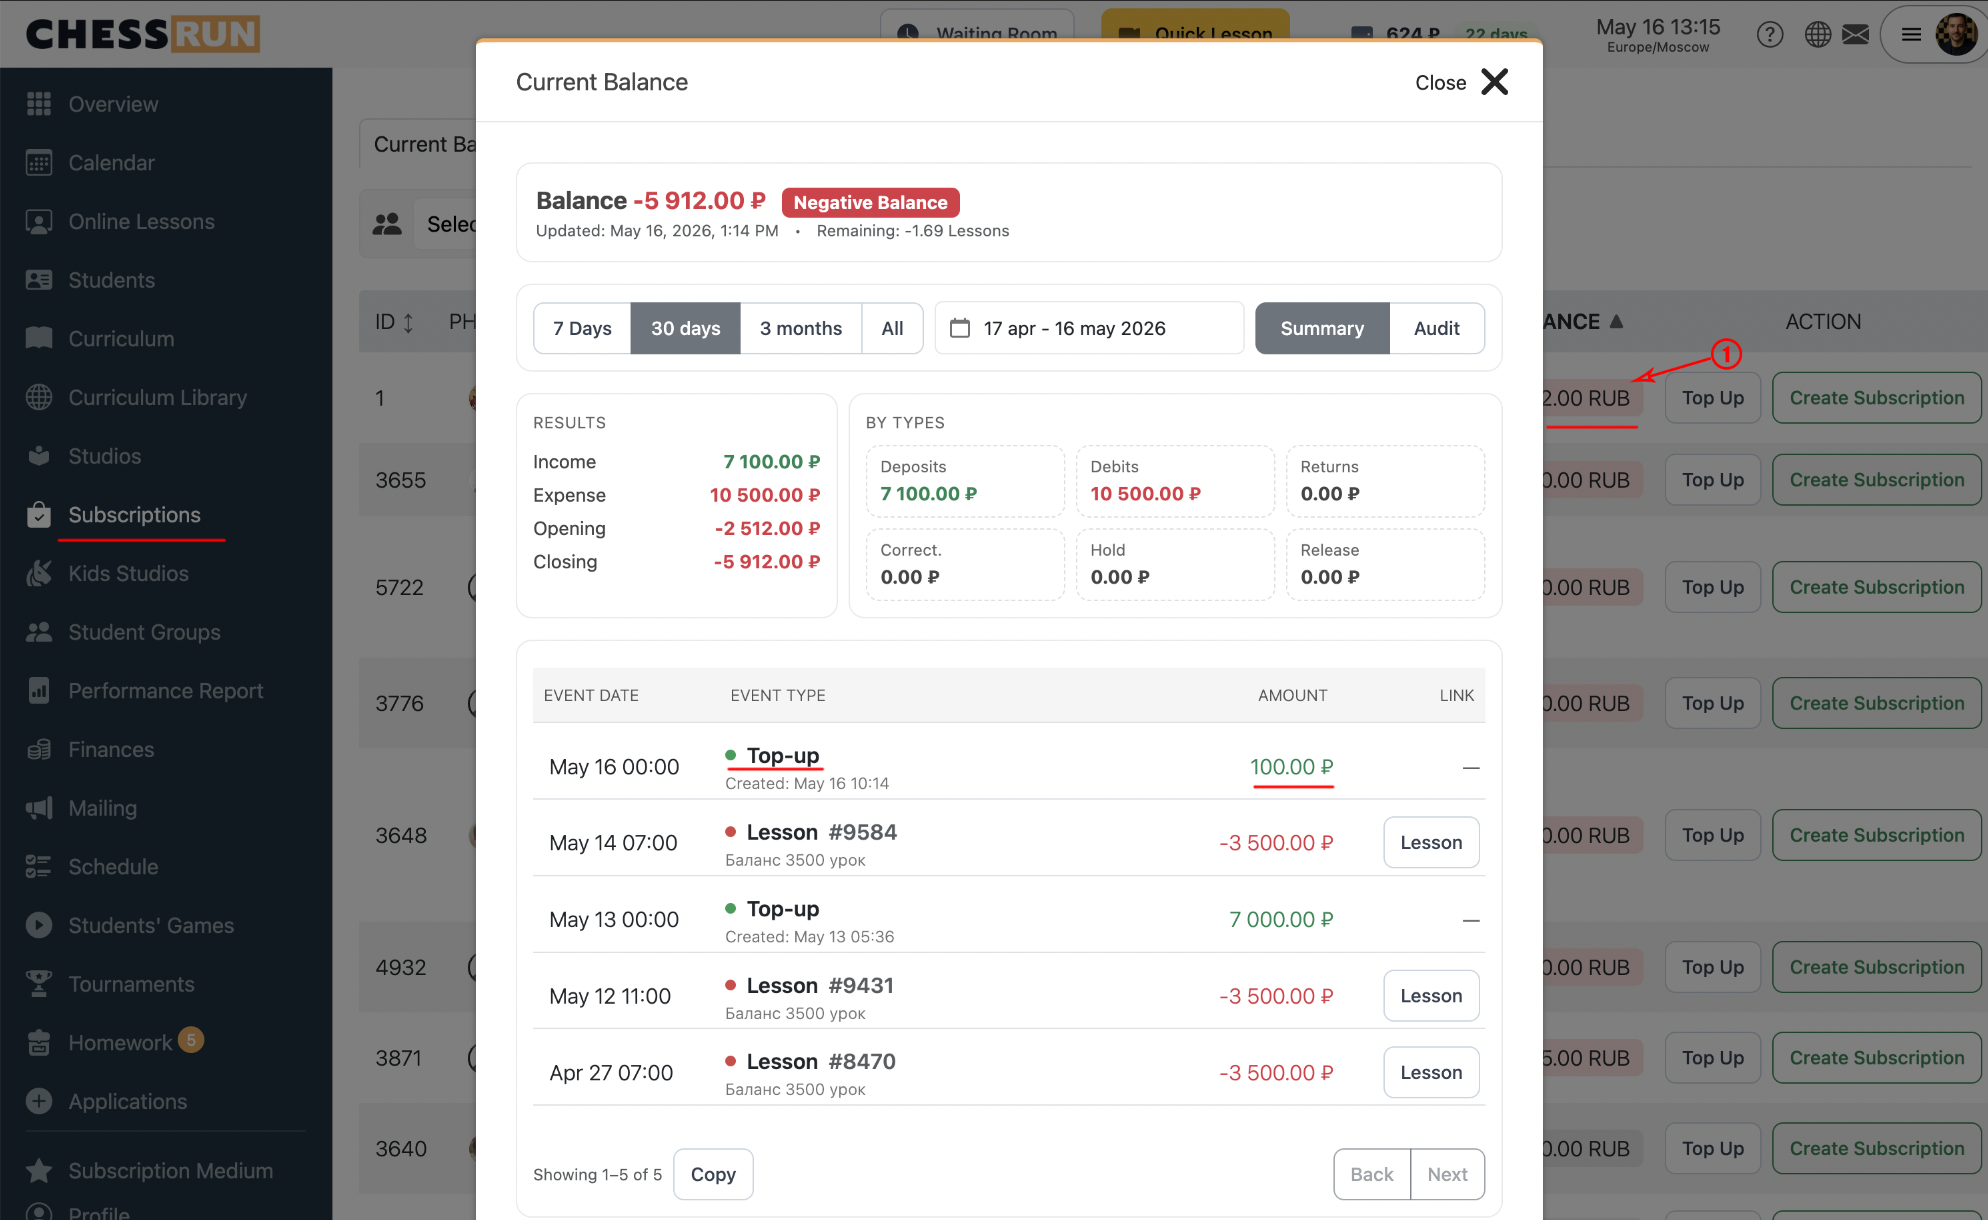1988x1220 pixels.
Task: Select the 7 Days period
Action: coord(582,328)
